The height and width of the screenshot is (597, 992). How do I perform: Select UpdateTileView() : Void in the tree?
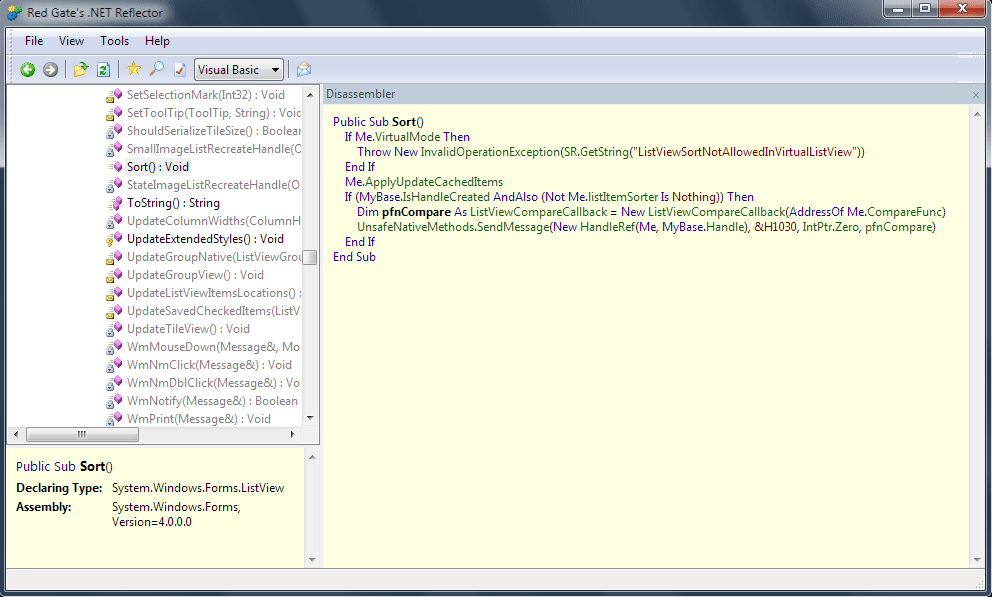(188, 329)
